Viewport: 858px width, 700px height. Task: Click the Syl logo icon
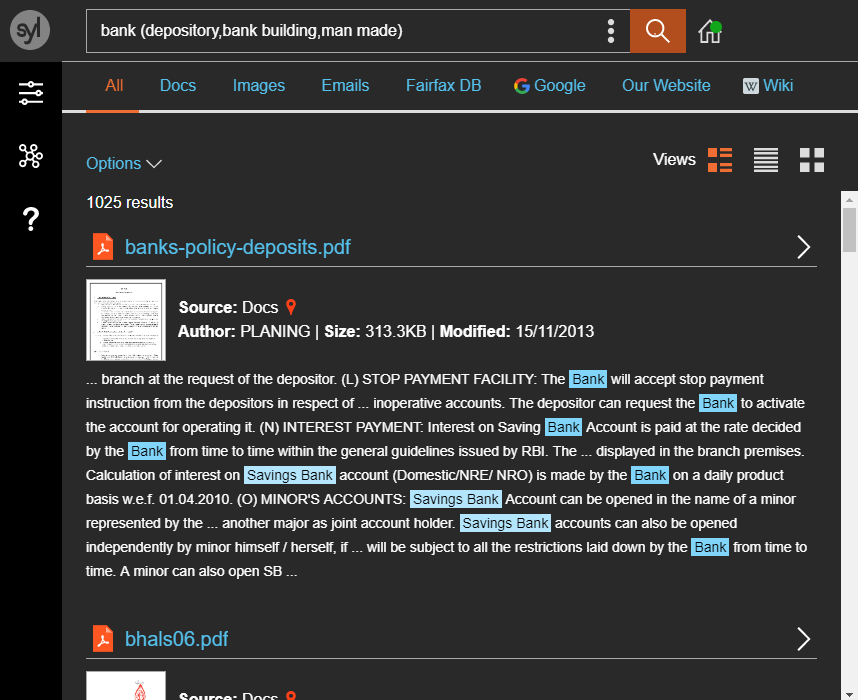point(30,31)
